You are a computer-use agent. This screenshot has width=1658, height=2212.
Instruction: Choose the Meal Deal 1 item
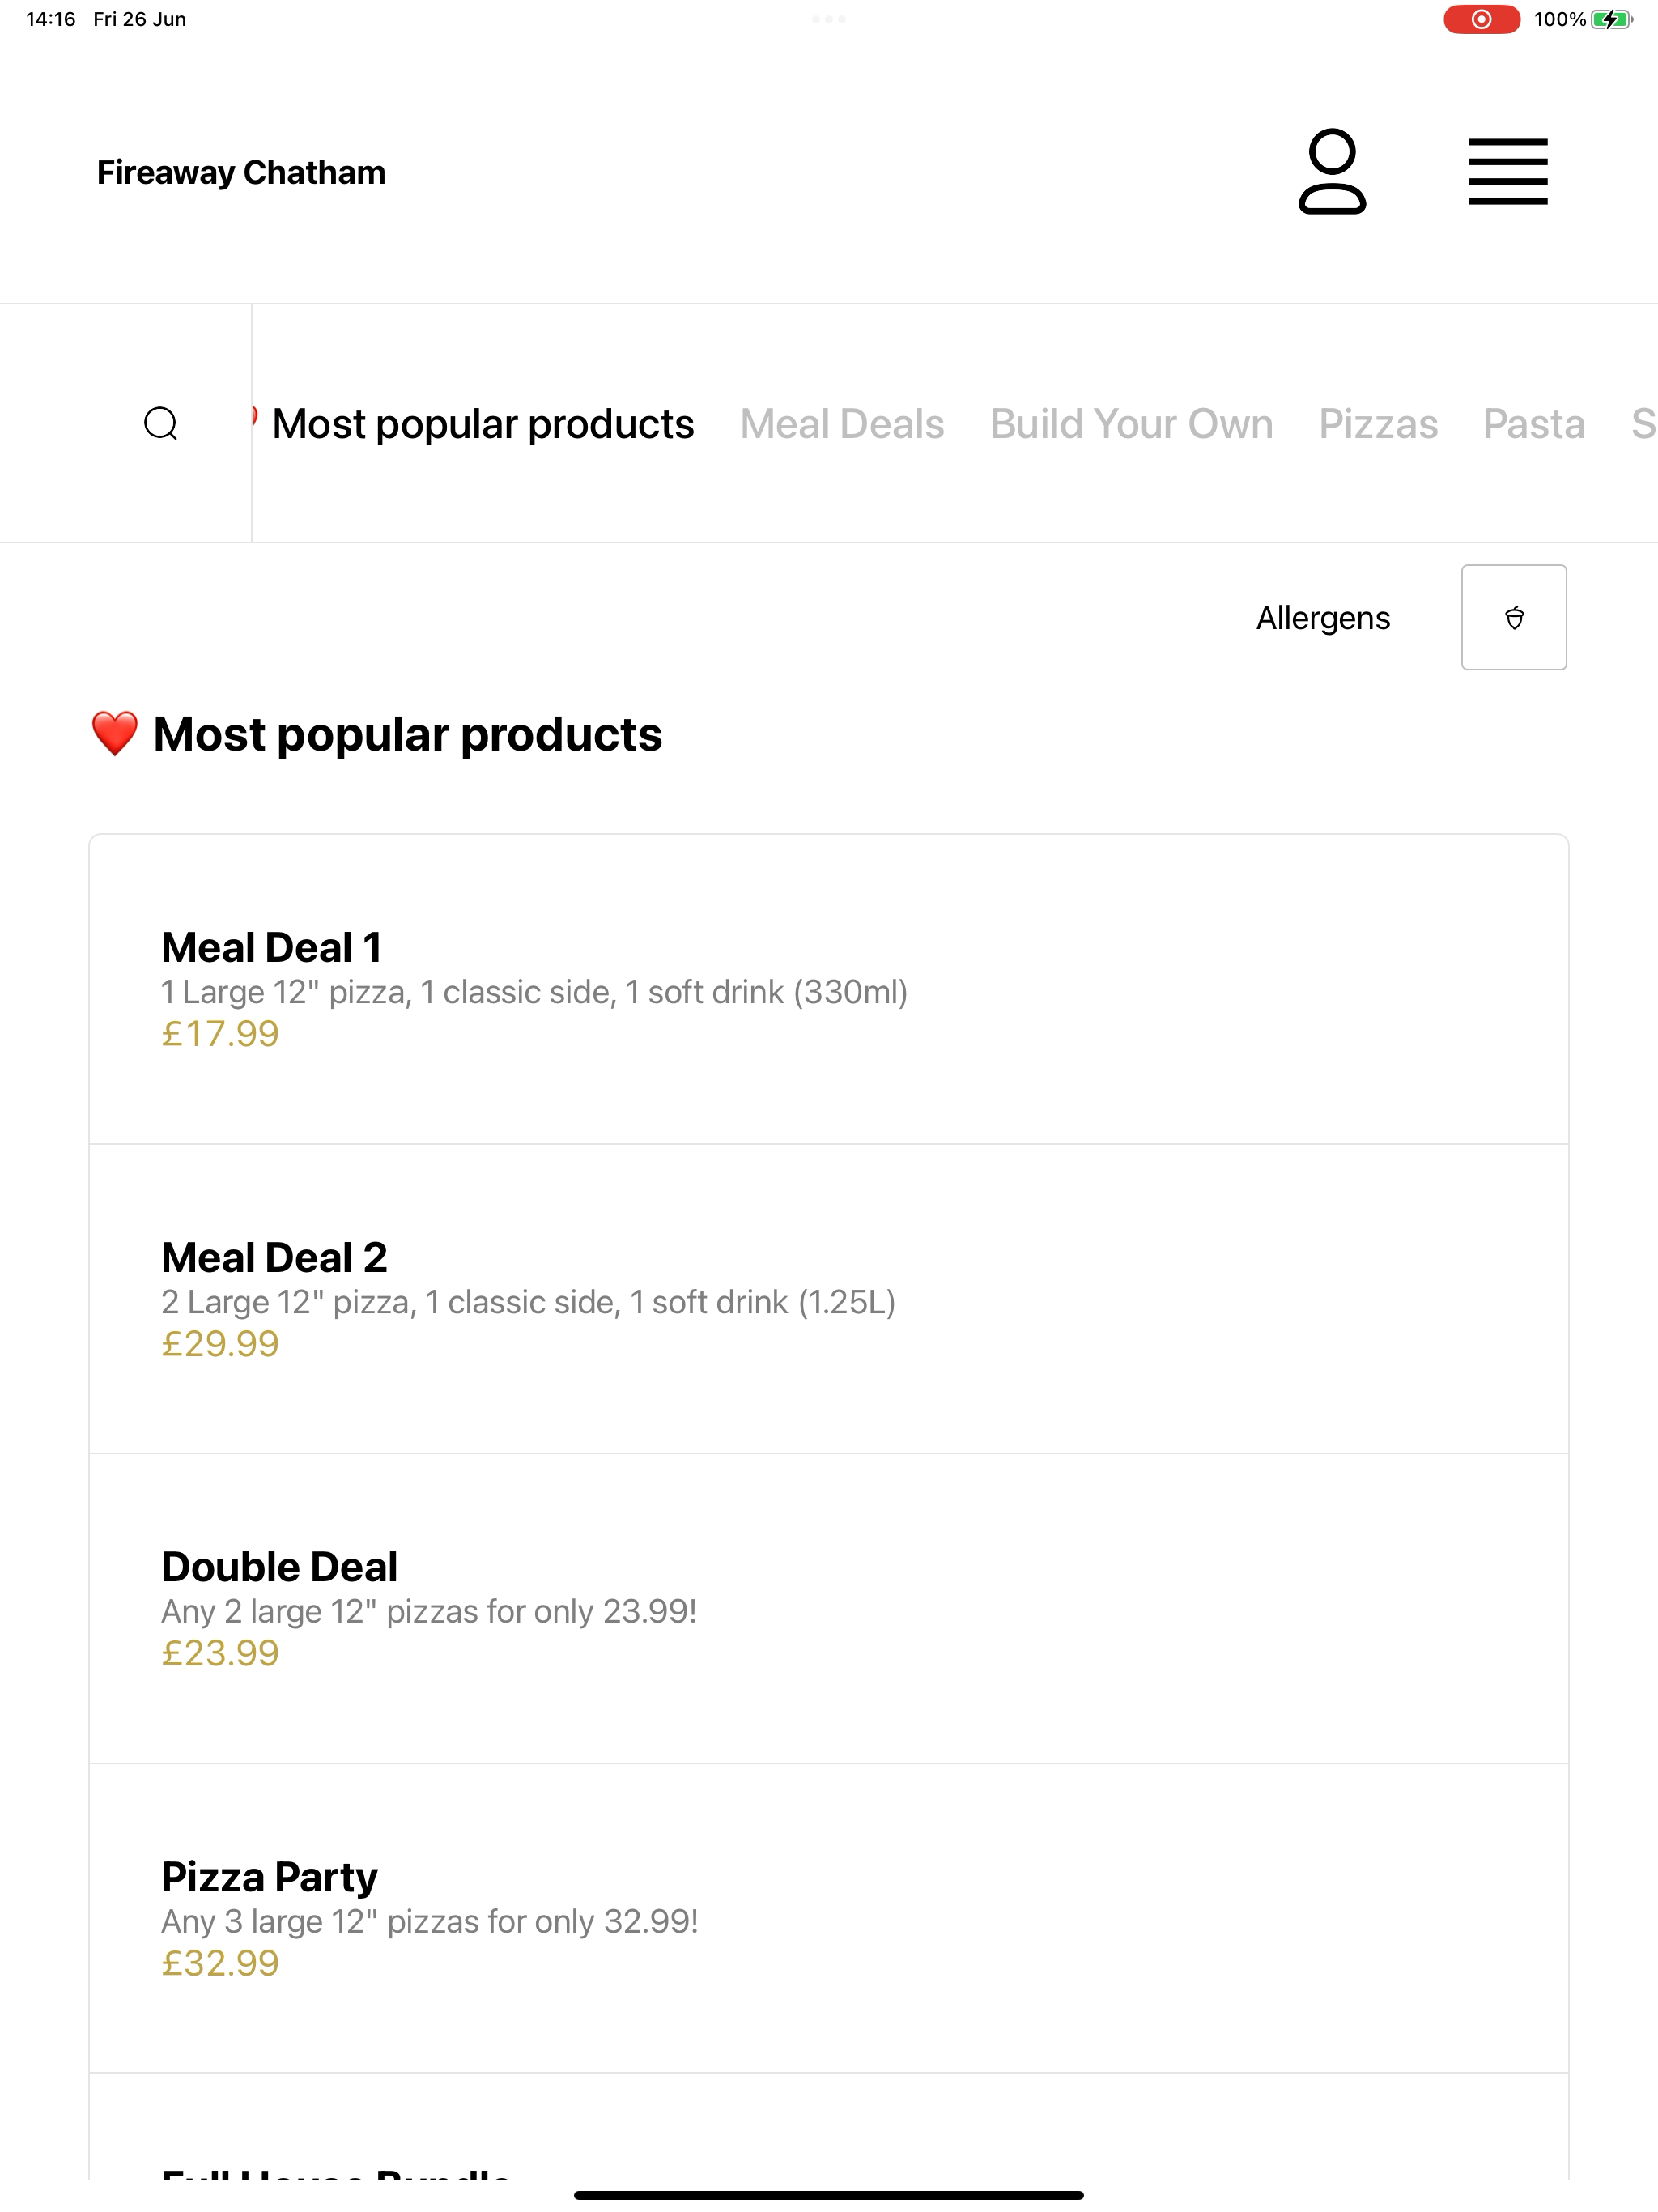(x=829, y=989)
